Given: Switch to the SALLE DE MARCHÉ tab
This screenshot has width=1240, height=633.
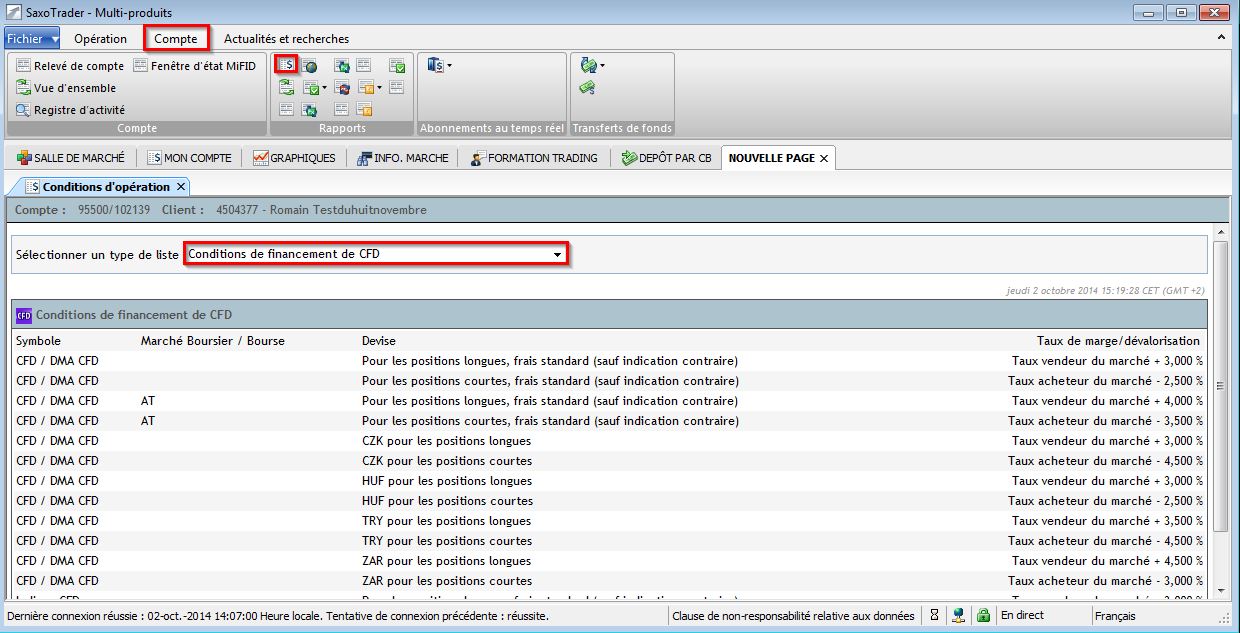Looking at the screenshot, I should 71,158.
